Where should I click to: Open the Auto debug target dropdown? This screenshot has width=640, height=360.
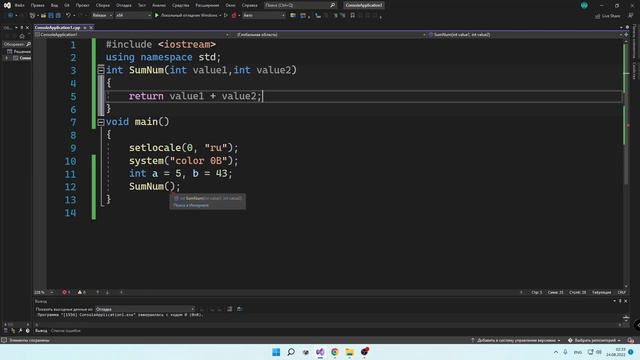[264, 16]
